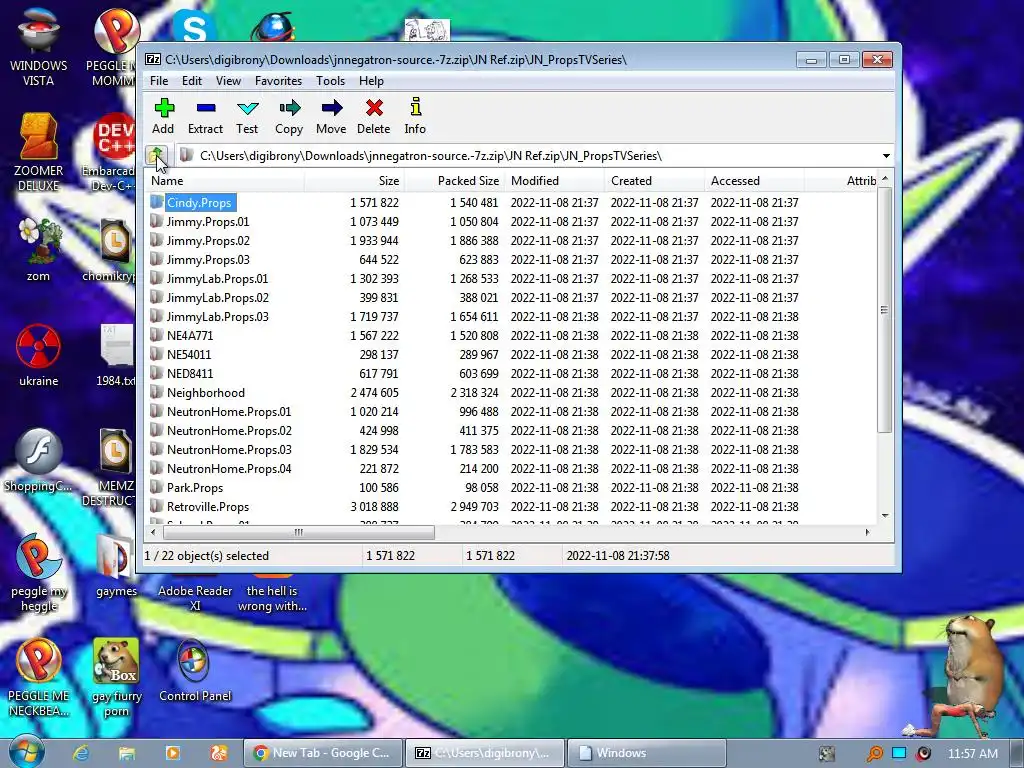The height and width of the screenshot is (768, 1024).
Task: Switch to Windows taskbar window
Action: [x=647, y=753]
